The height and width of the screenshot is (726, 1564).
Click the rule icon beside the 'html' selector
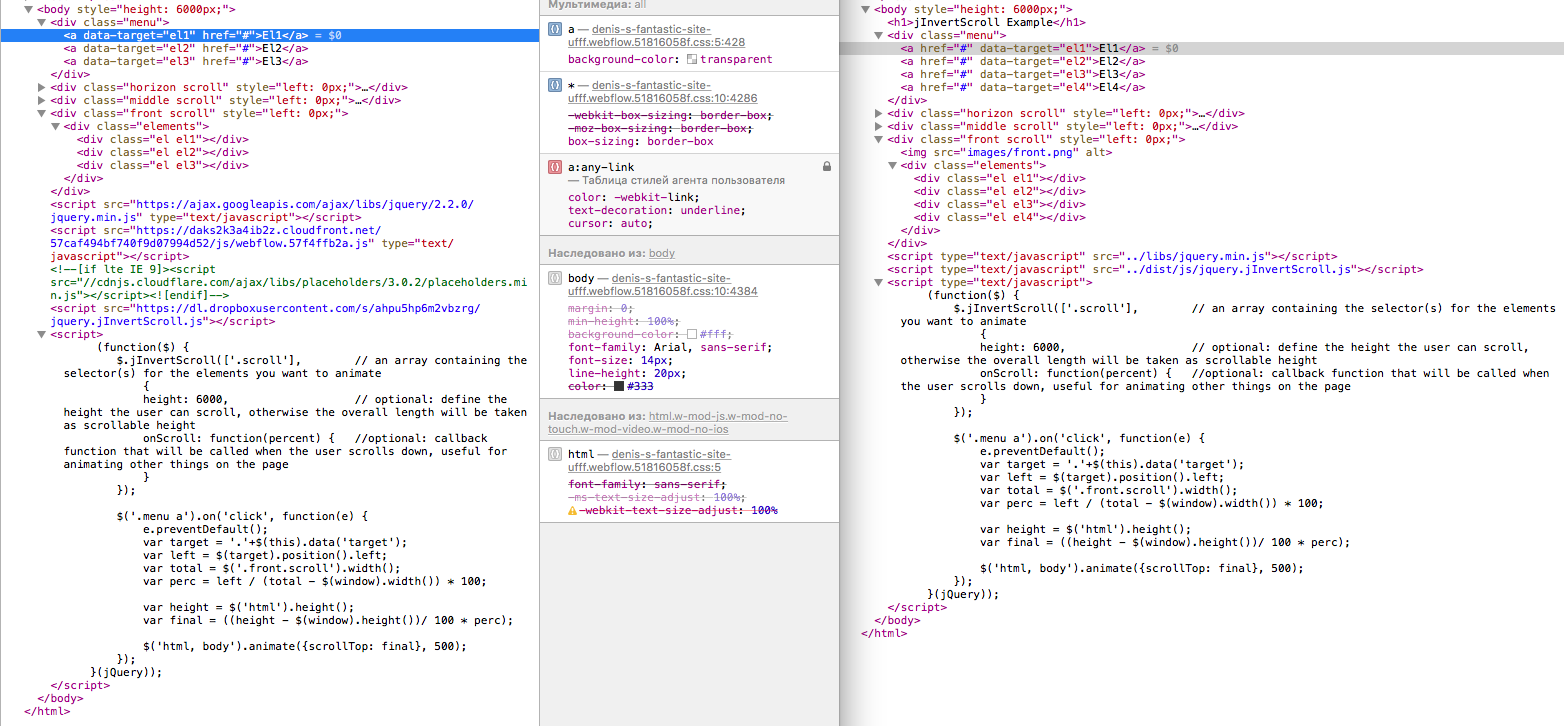click(555, 454)
